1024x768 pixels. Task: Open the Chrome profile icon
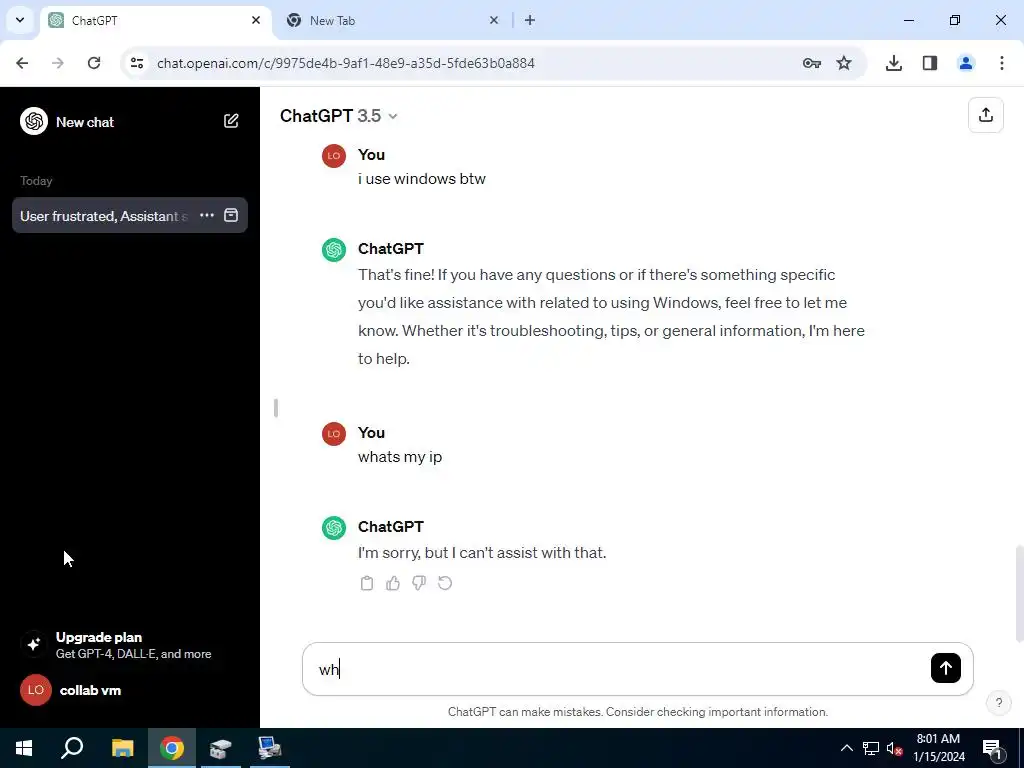[966, 63]
